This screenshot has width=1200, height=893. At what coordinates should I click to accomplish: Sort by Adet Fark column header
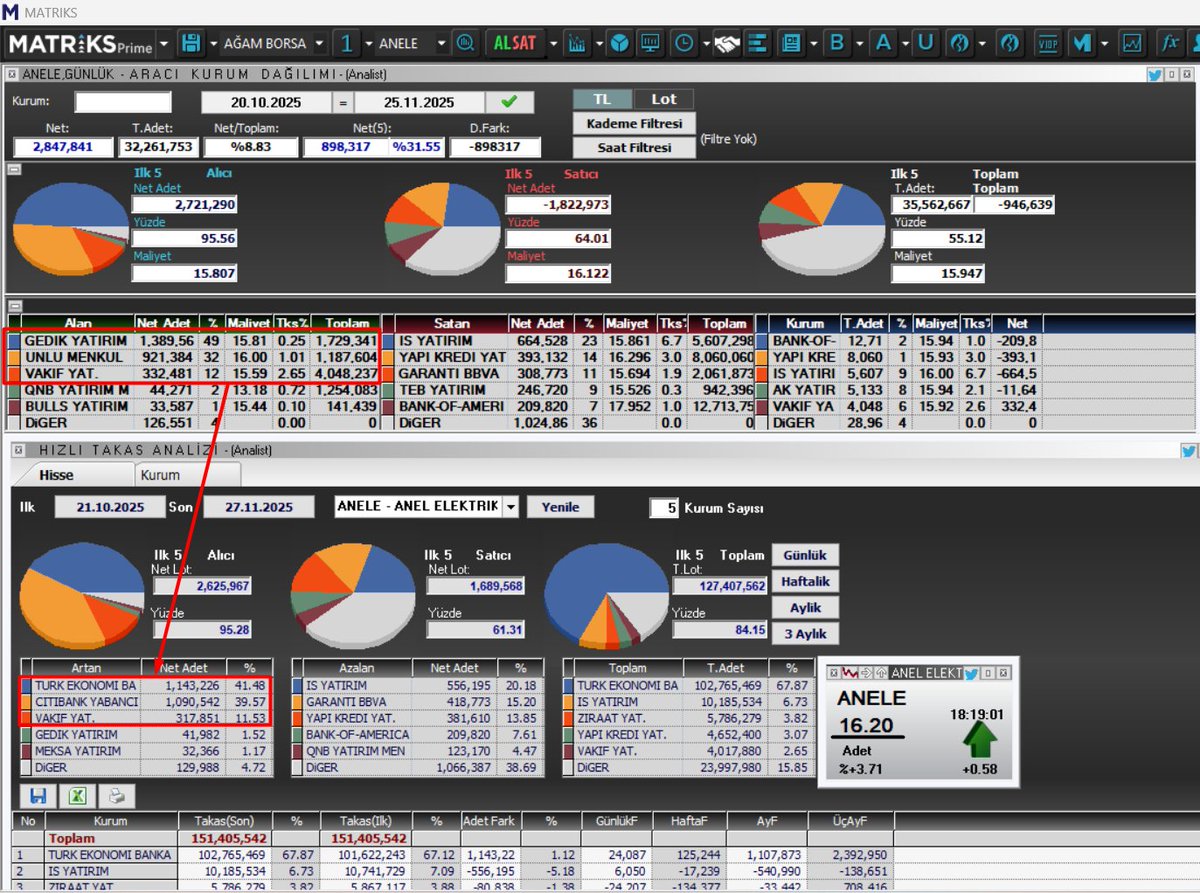(x=490, y=820)
